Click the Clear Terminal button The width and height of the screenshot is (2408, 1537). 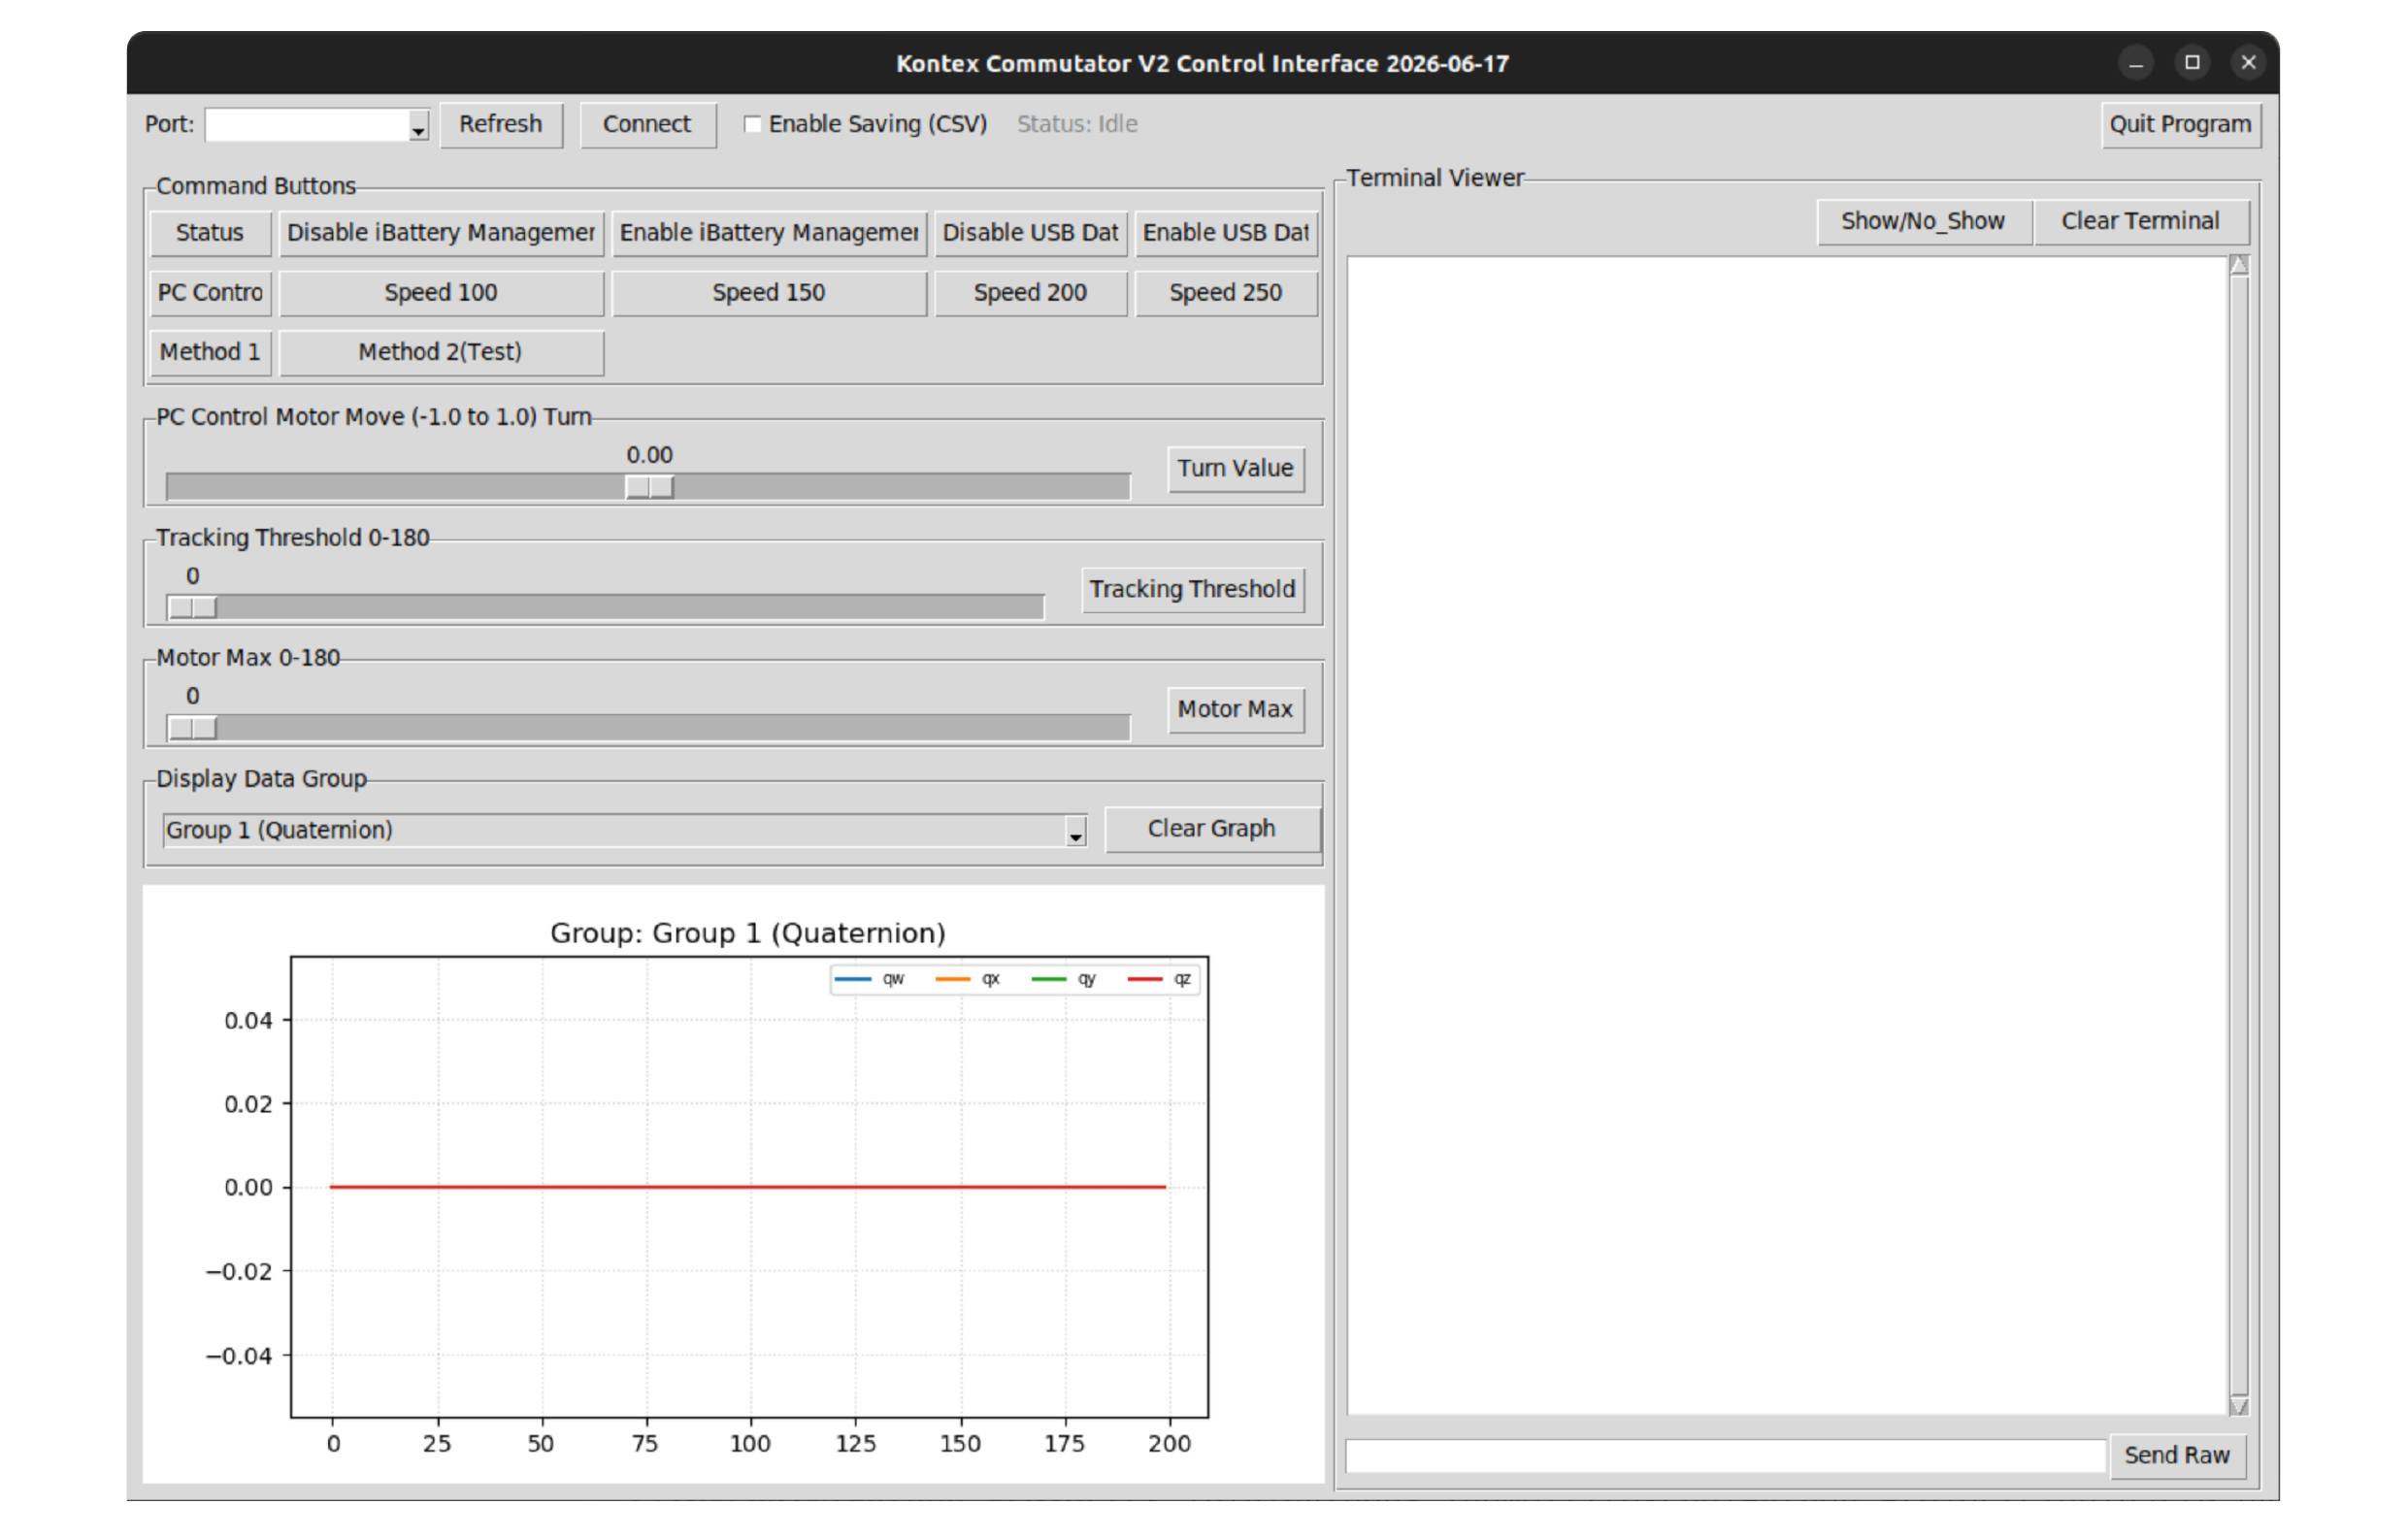point(2141,222)
